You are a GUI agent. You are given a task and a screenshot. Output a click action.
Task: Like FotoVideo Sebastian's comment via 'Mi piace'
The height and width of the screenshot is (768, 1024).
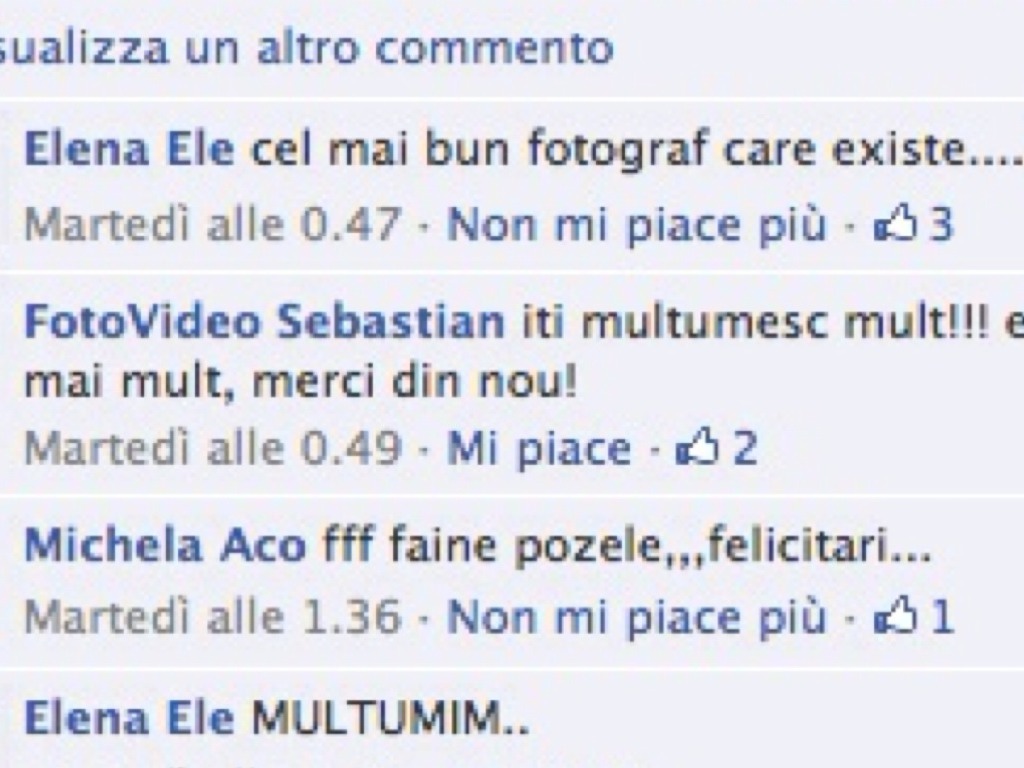[x=539, y=449]
